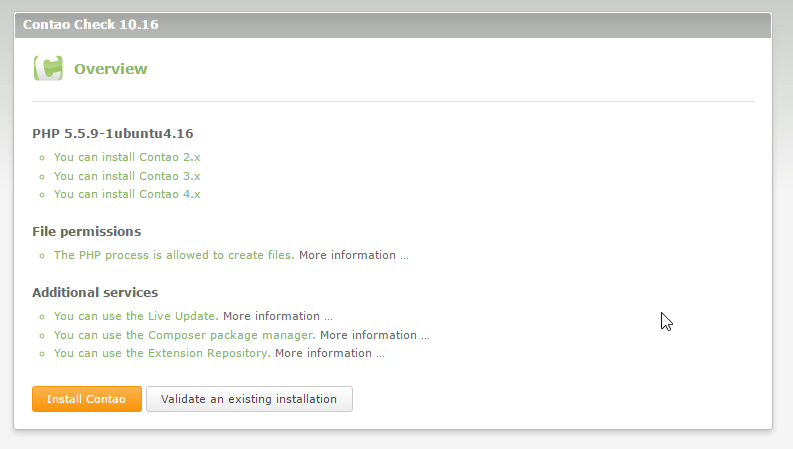793x449 pixels.
Task: Select the 'You can install Contao 4.x' line
Action: (127, 194)
